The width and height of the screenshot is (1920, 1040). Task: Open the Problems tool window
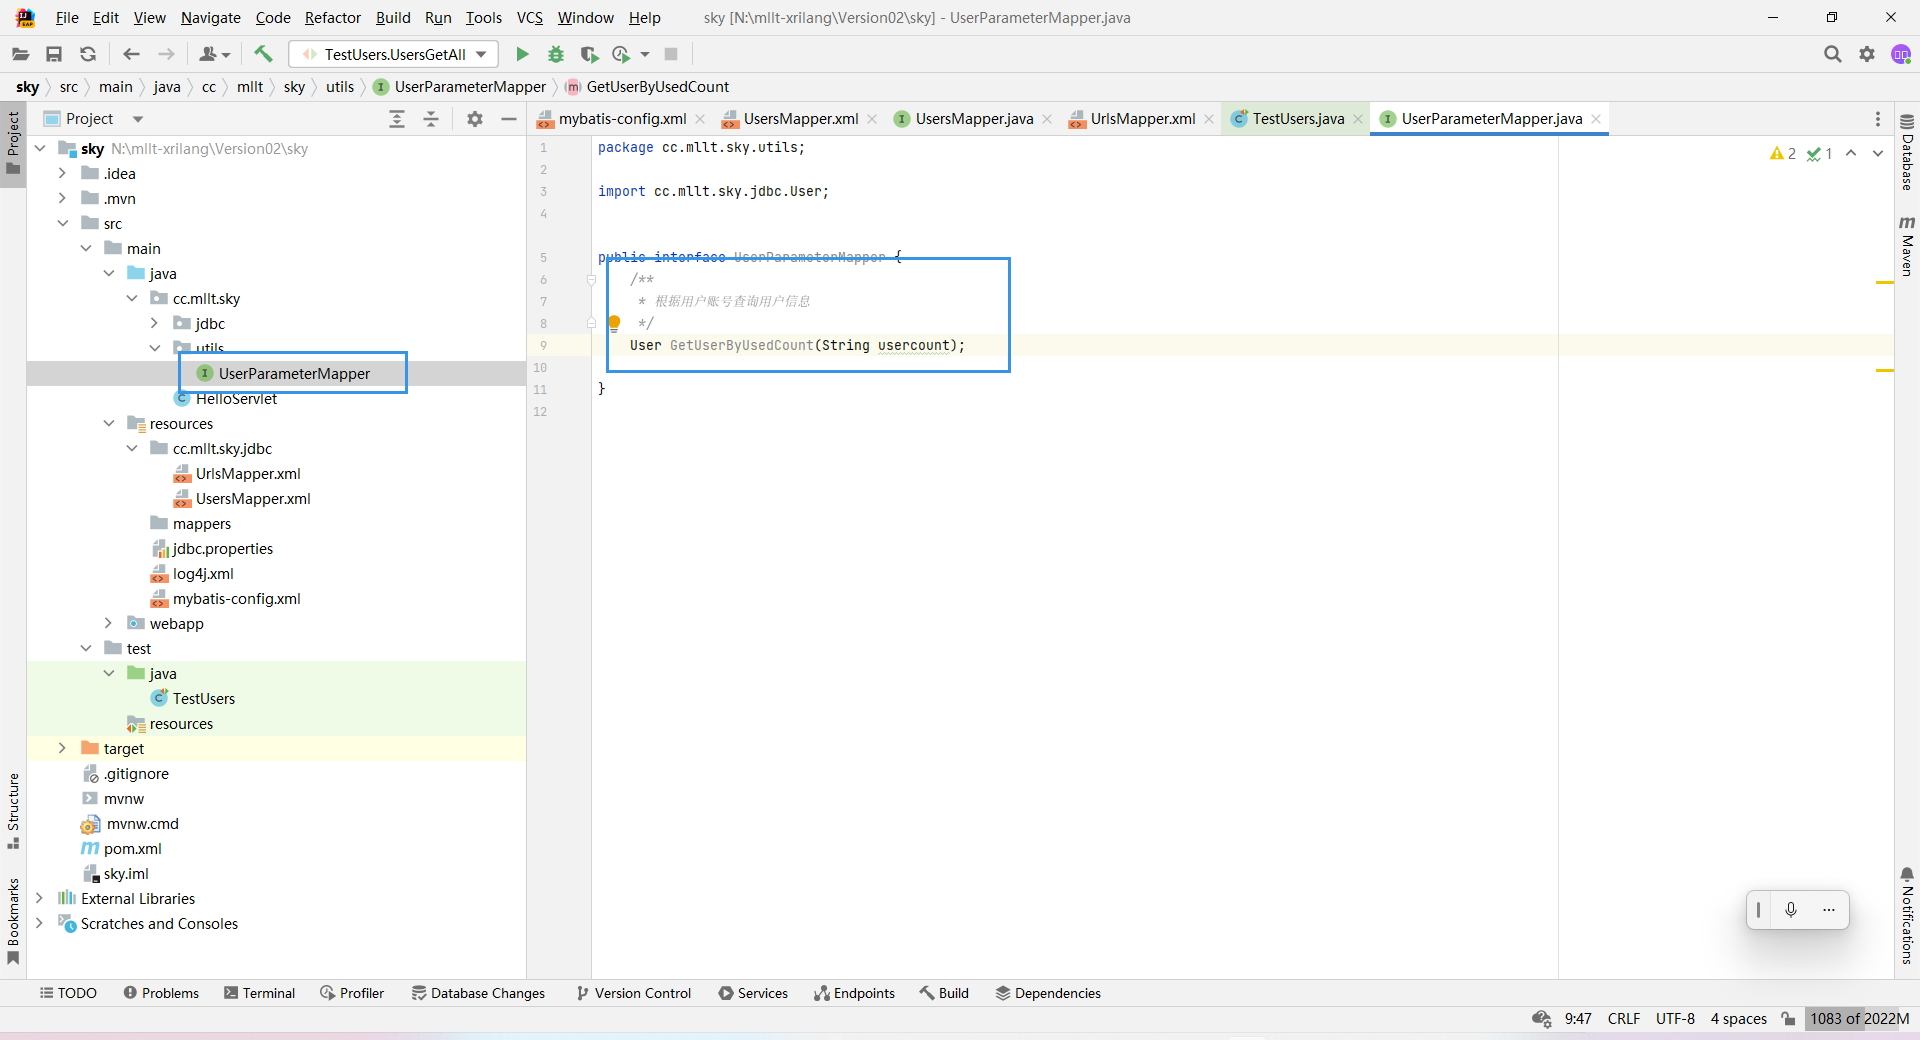161,993
